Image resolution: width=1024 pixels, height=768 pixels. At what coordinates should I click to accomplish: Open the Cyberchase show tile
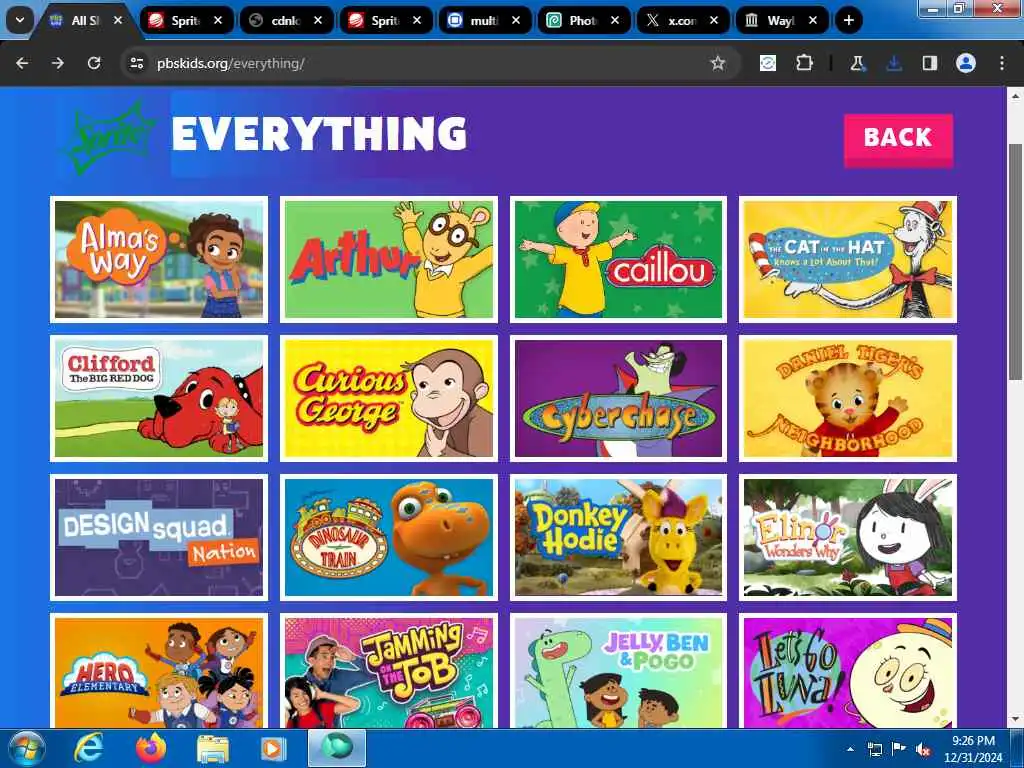point(618,398)
